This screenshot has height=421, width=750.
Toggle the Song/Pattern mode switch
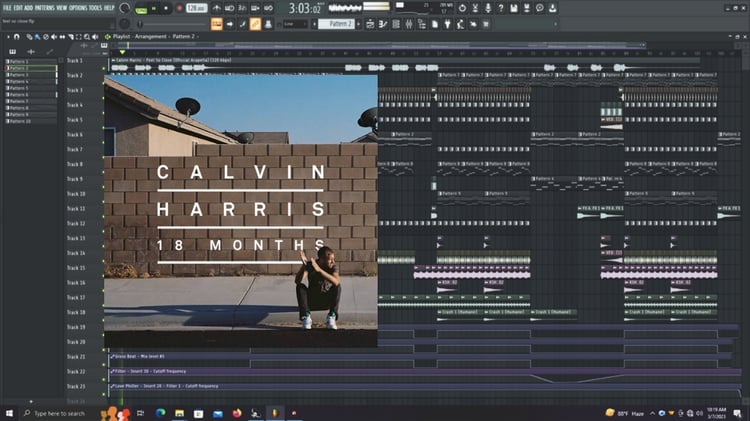(141, 8)
